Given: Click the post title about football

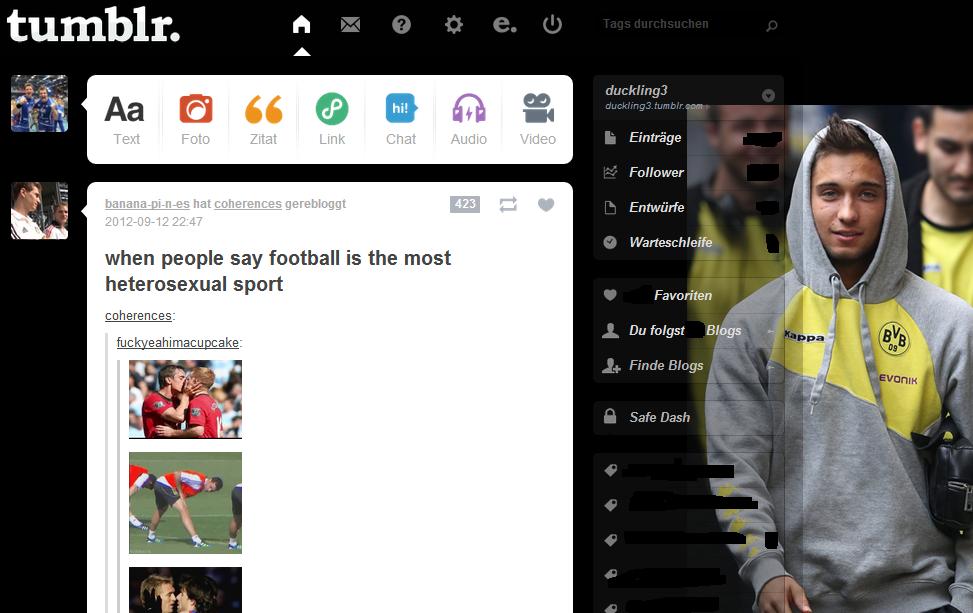Looking at the screenshot, I should tap(278, 271).
